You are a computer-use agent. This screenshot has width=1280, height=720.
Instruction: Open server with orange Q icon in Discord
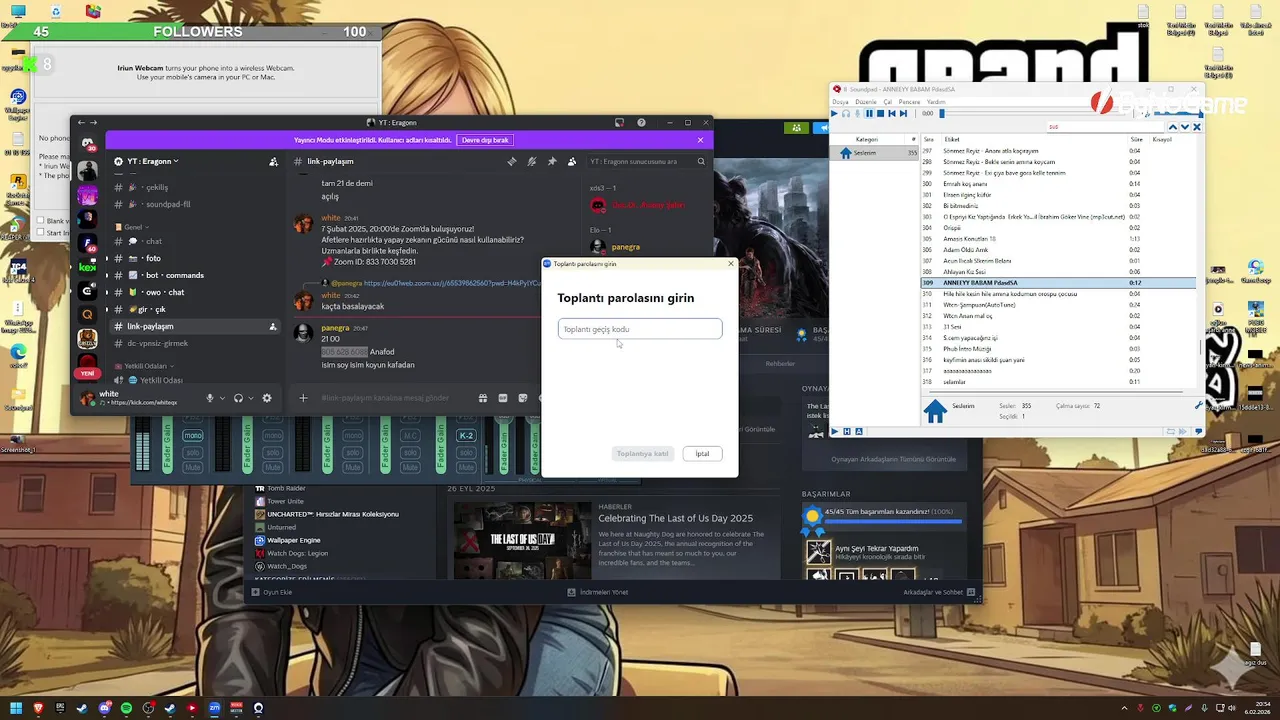(x=88, y=314)
